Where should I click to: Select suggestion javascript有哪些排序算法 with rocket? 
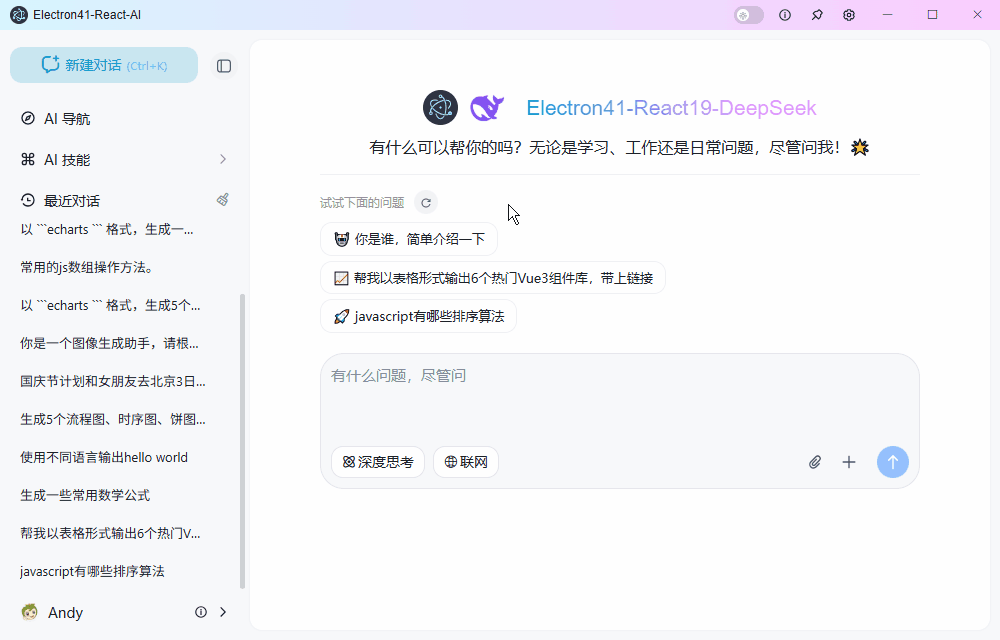pos(418,316)
